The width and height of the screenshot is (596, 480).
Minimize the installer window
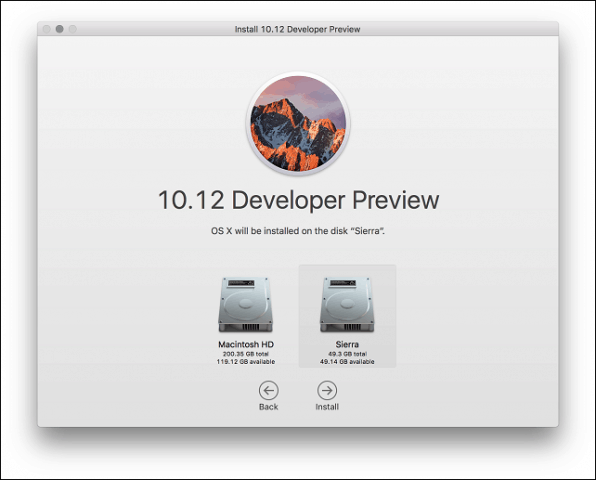click(59, 29)
